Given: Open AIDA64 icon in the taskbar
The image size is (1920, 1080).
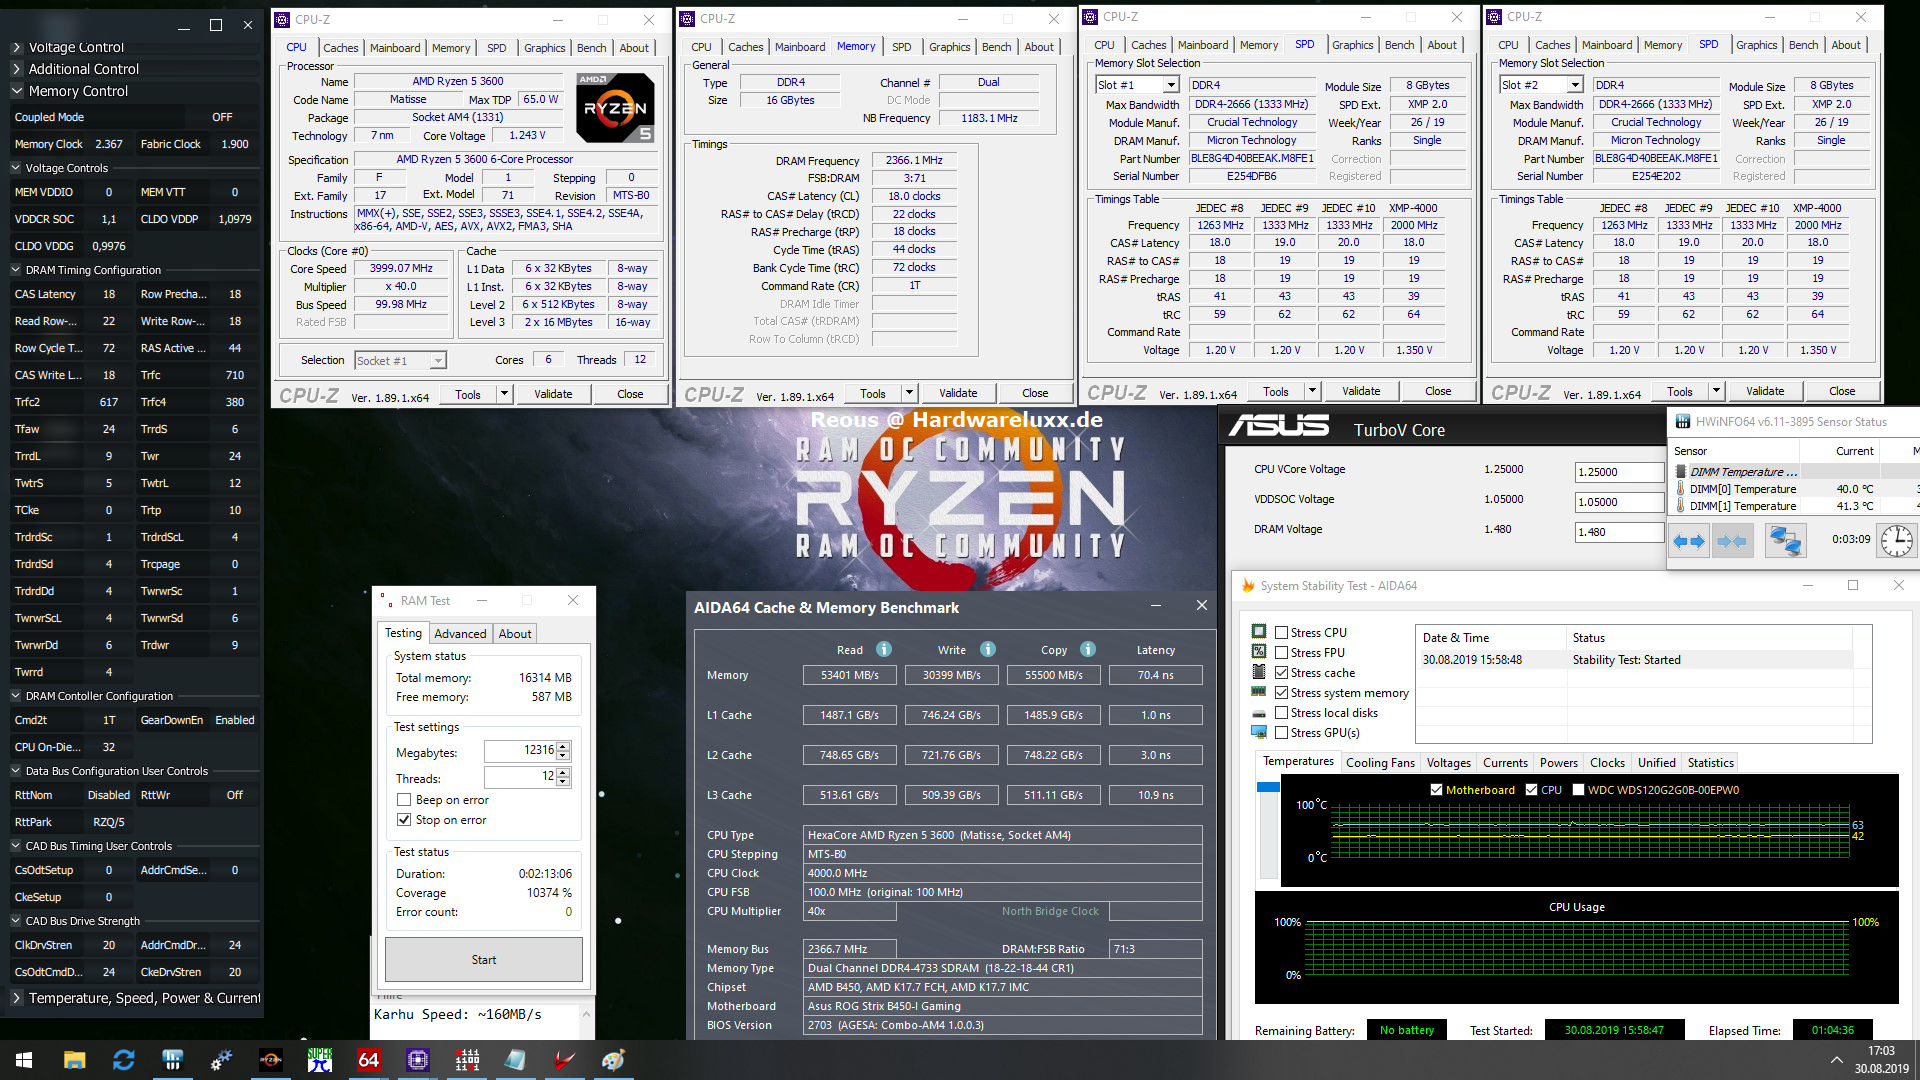Looking at the screenshot, I should tap(369, 1060).
